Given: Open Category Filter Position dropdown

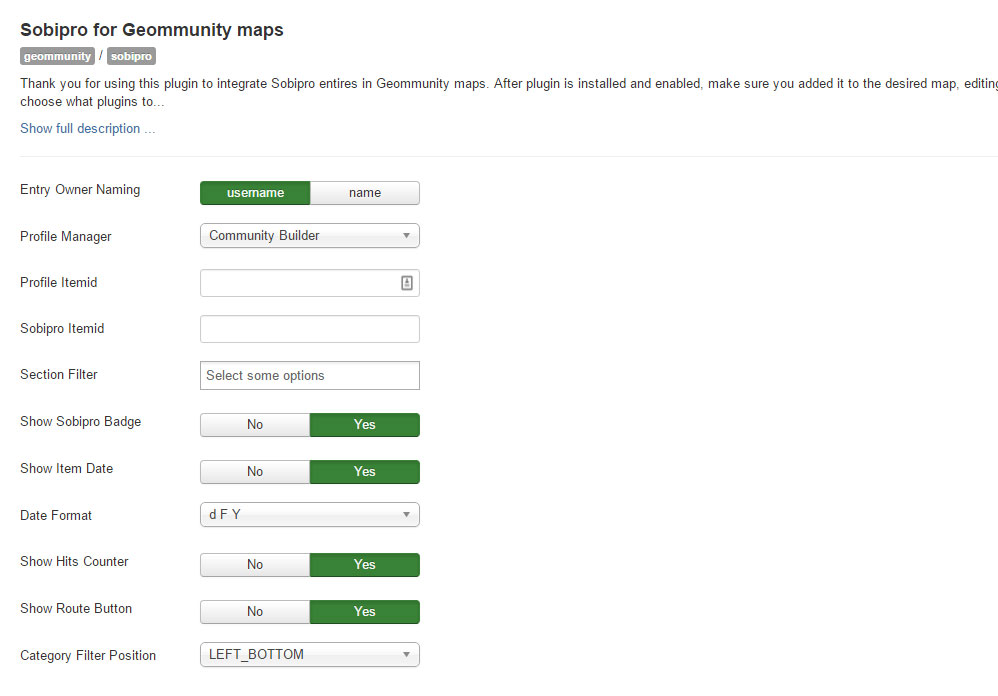Looking at the screenshot, I should point(310,654).
